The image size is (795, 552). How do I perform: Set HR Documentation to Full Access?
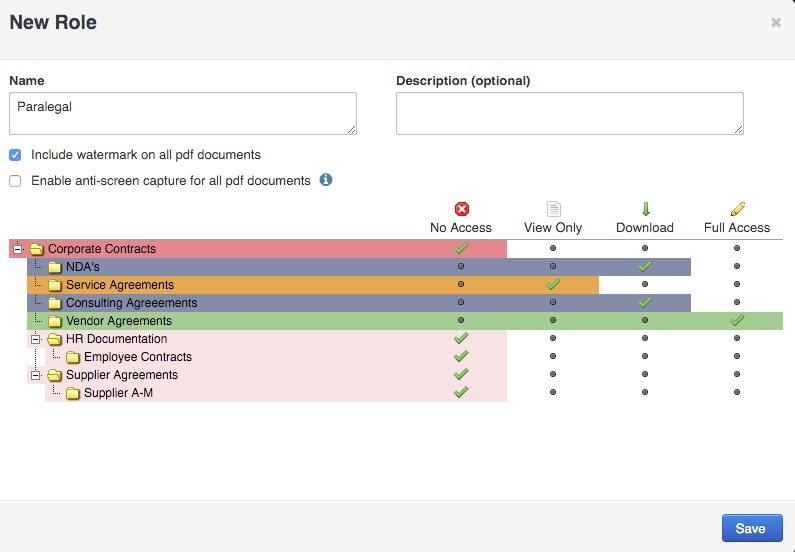tap(737, 338)
